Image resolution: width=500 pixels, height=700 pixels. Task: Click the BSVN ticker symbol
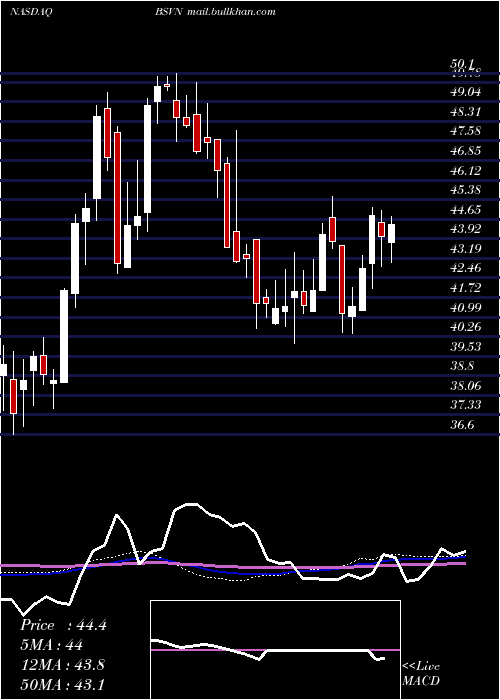tap(169, 12)
